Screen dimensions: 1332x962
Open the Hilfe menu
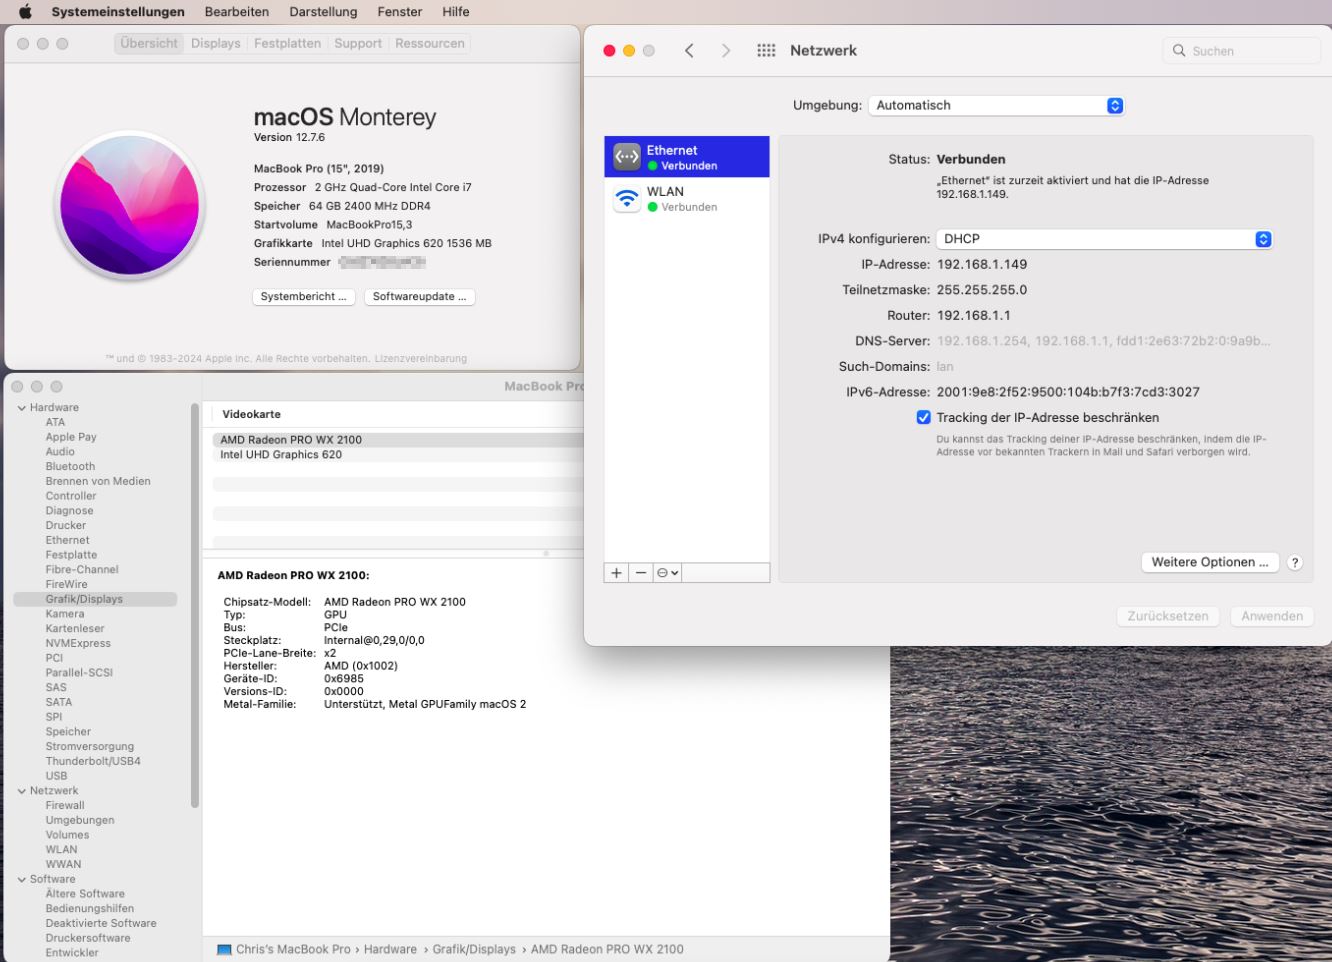(456, 12)
